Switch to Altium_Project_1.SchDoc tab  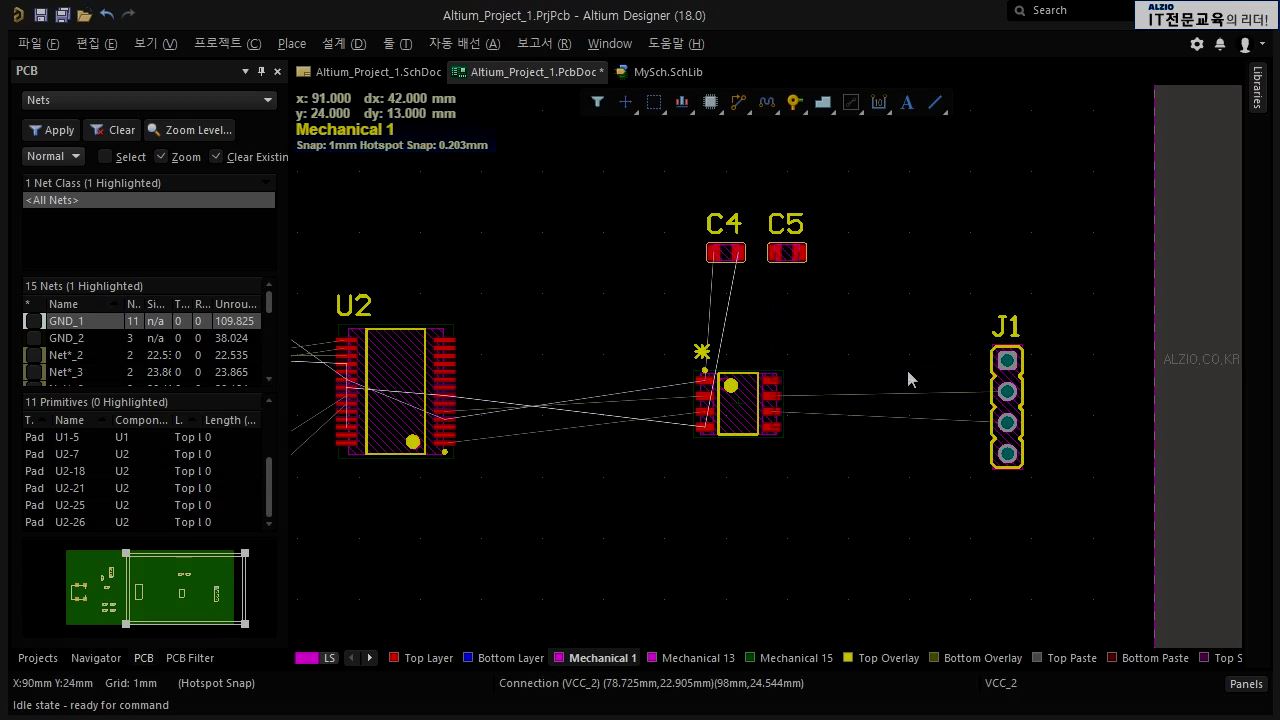click(369, 72)
